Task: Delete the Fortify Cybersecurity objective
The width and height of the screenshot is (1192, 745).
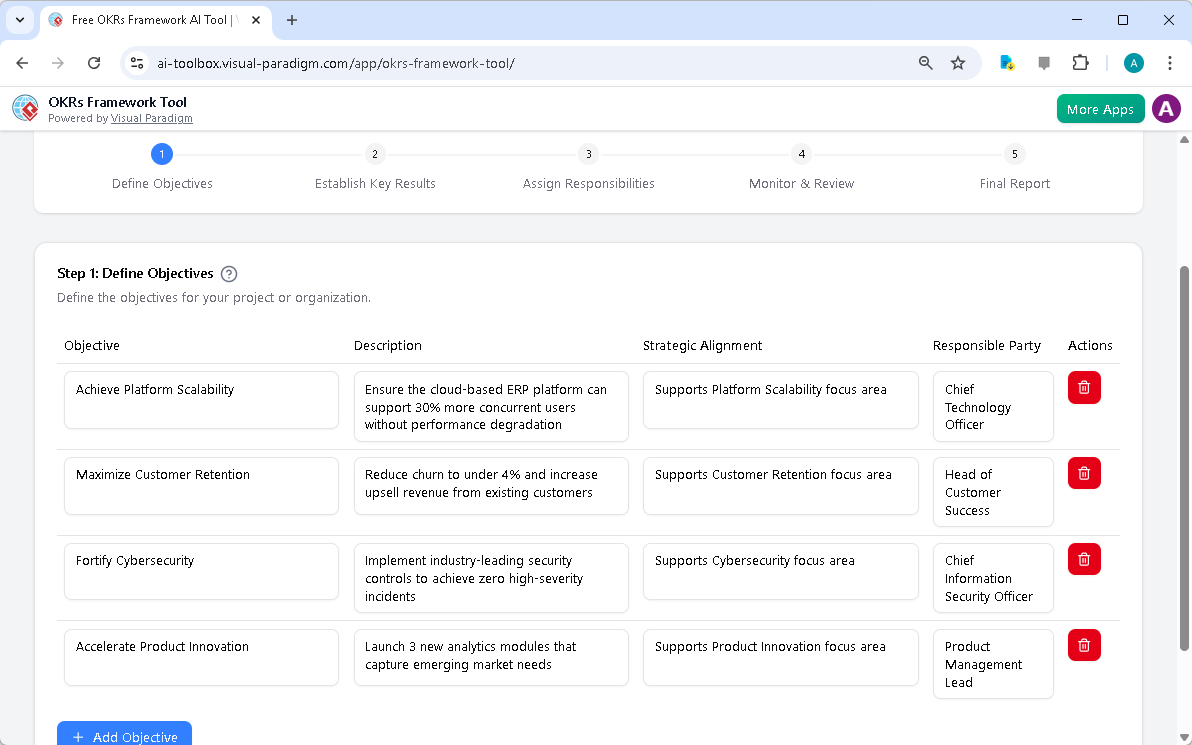Action: click(x=1084, y=559)
